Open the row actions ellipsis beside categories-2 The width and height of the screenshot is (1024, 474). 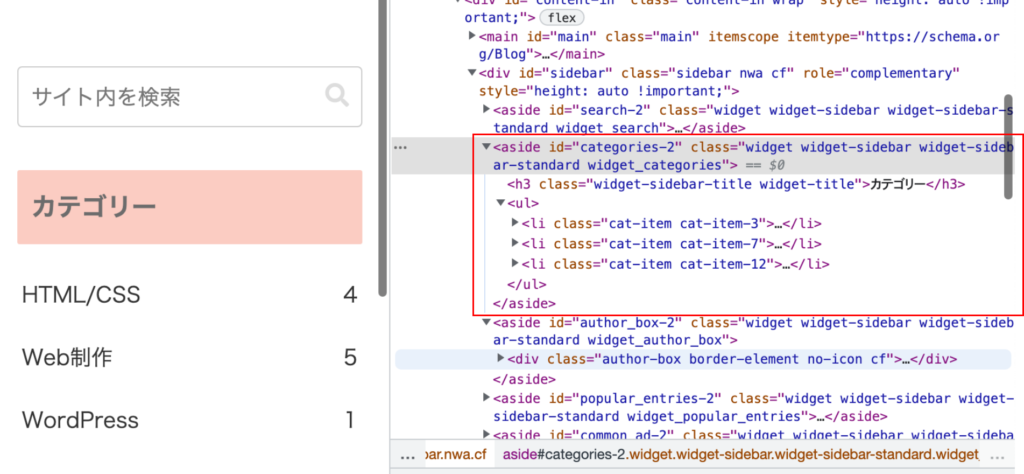(x=400, y=148)
